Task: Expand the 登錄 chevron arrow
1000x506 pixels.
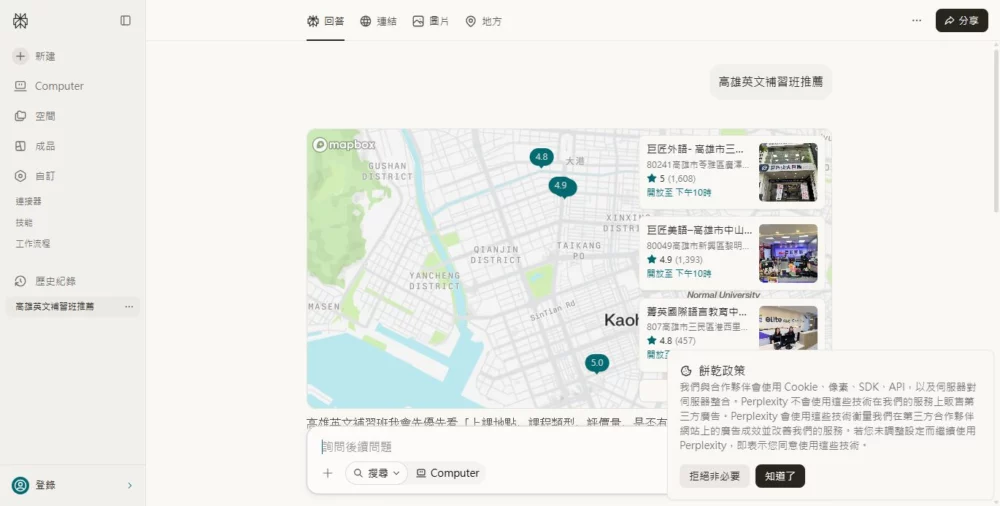Action: (x=130, y=486)
